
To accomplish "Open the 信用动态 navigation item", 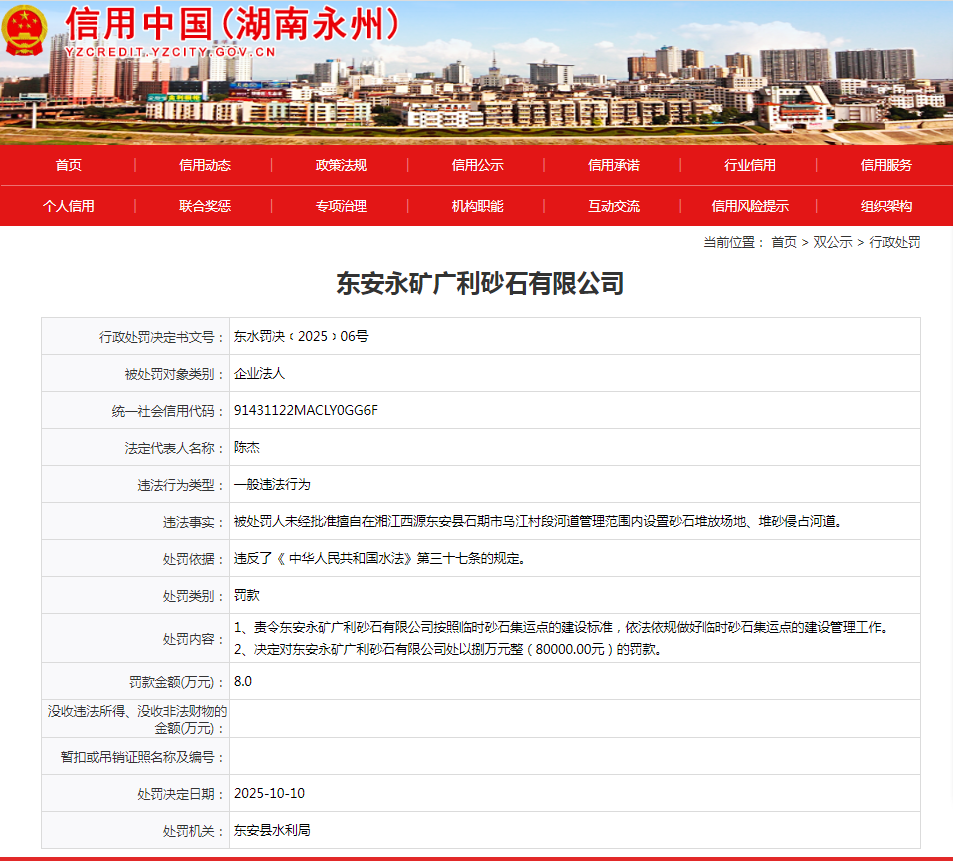I will [205, 165].
